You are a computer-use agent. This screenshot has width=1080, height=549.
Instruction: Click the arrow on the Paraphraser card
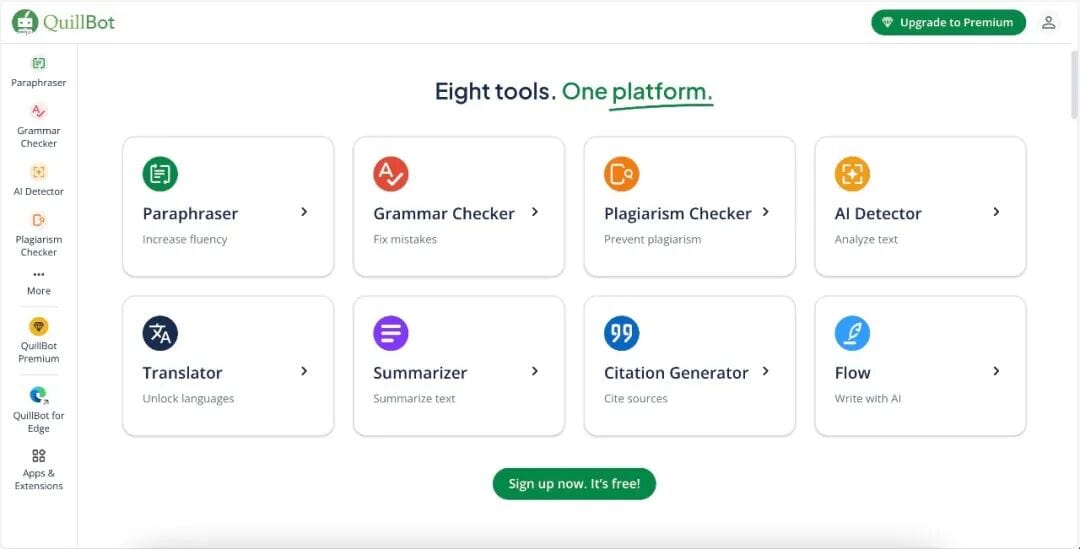click(x=304, y=212)
